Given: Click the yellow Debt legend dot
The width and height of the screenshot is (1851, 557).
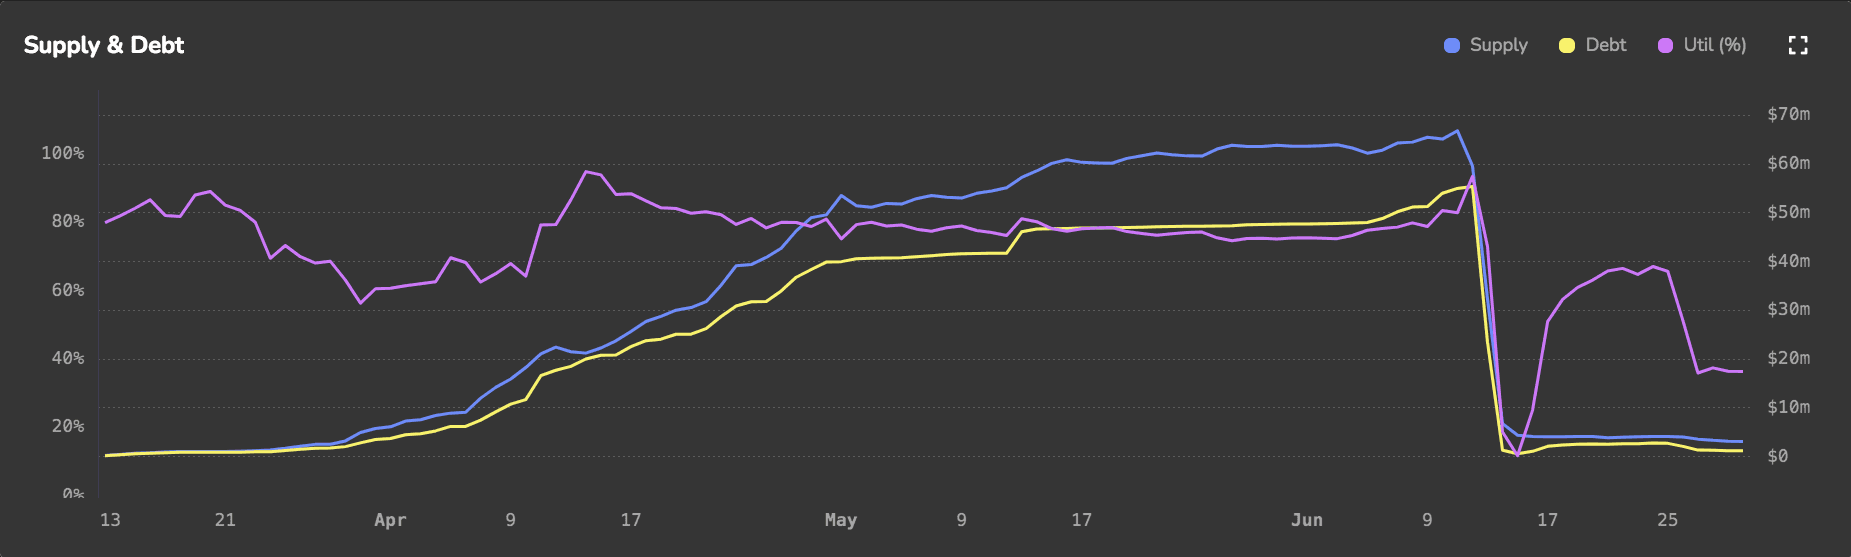Looking at the screenshot, I should point(1567,45).
